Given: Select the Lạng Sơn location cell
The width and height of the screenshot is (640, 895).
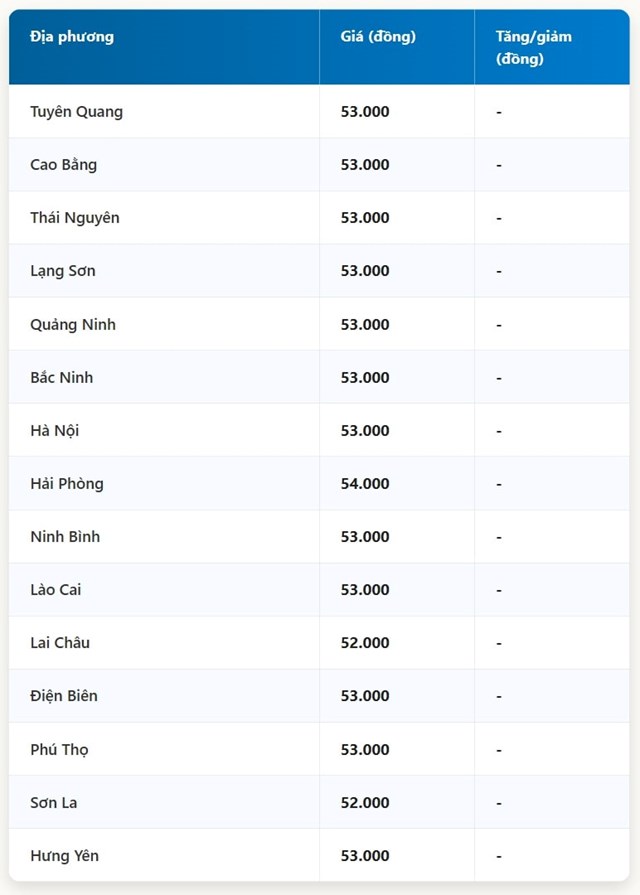Looking at the screenshot, I should click(x=63, y=271).
